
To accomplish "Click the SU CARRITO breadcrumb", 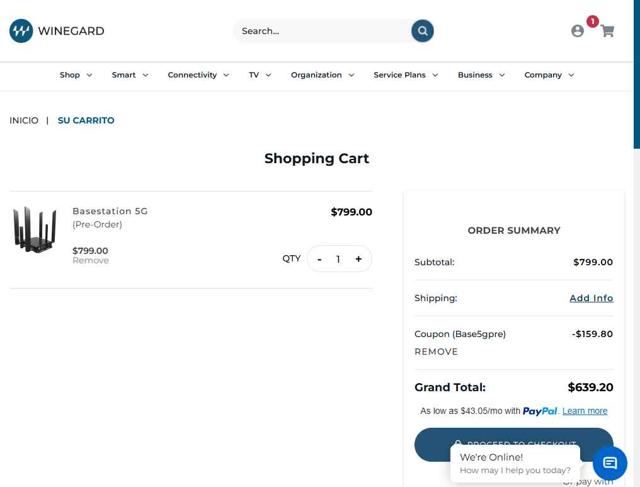I will tap(86, 120).
